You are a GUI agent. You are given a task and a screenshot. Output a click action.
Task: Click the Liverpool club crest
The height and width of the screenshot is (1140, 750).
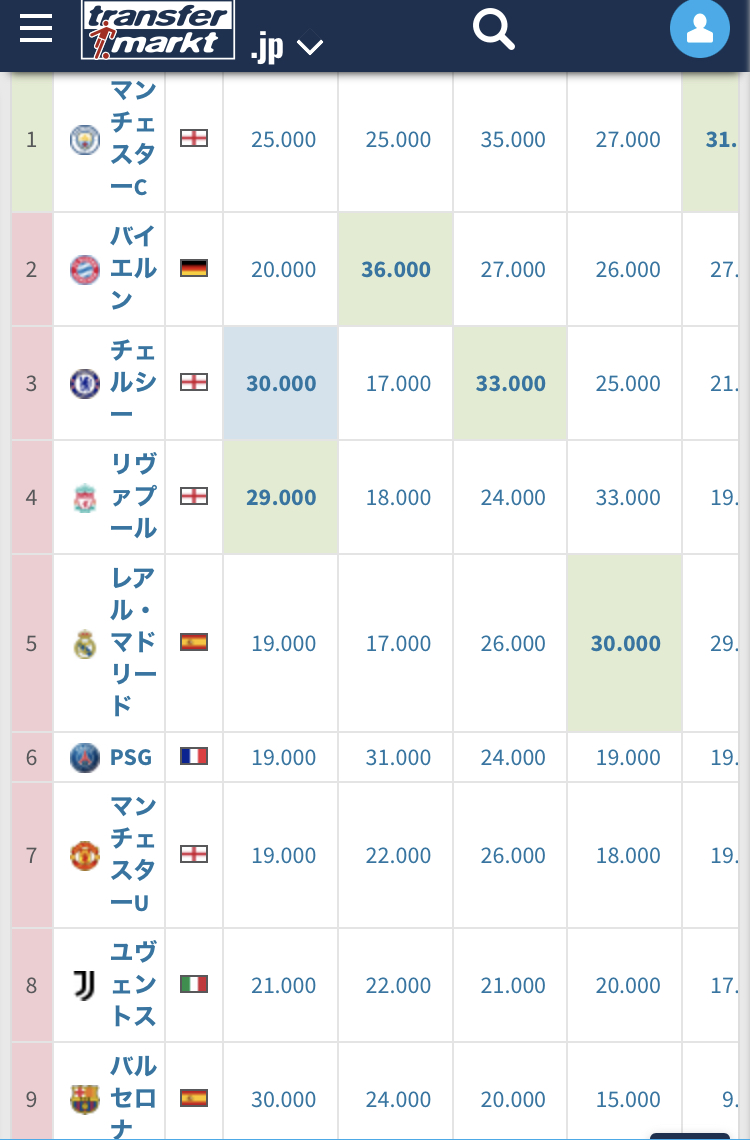click(x=85, y=497)
